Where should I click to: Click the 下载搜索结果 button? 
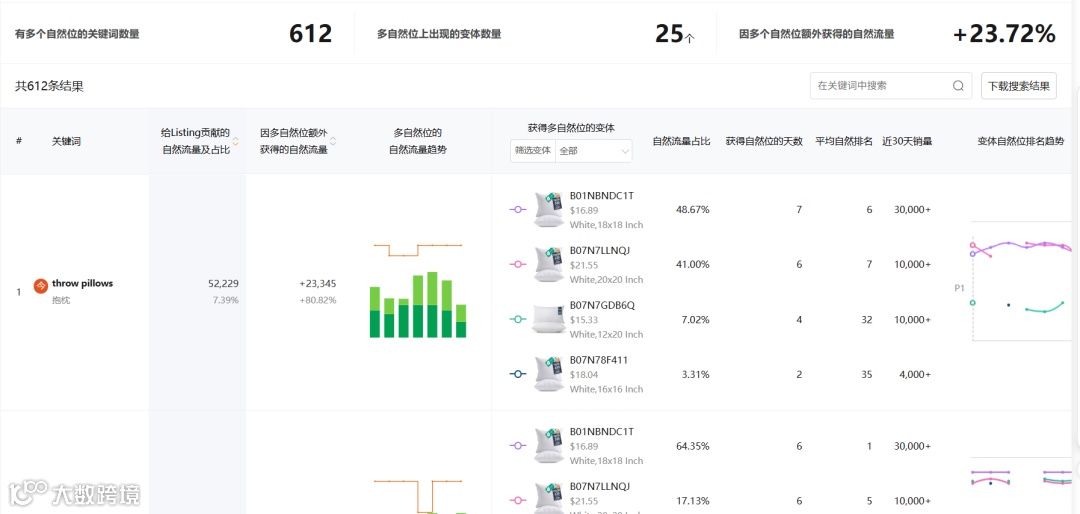pos(1018,86)
